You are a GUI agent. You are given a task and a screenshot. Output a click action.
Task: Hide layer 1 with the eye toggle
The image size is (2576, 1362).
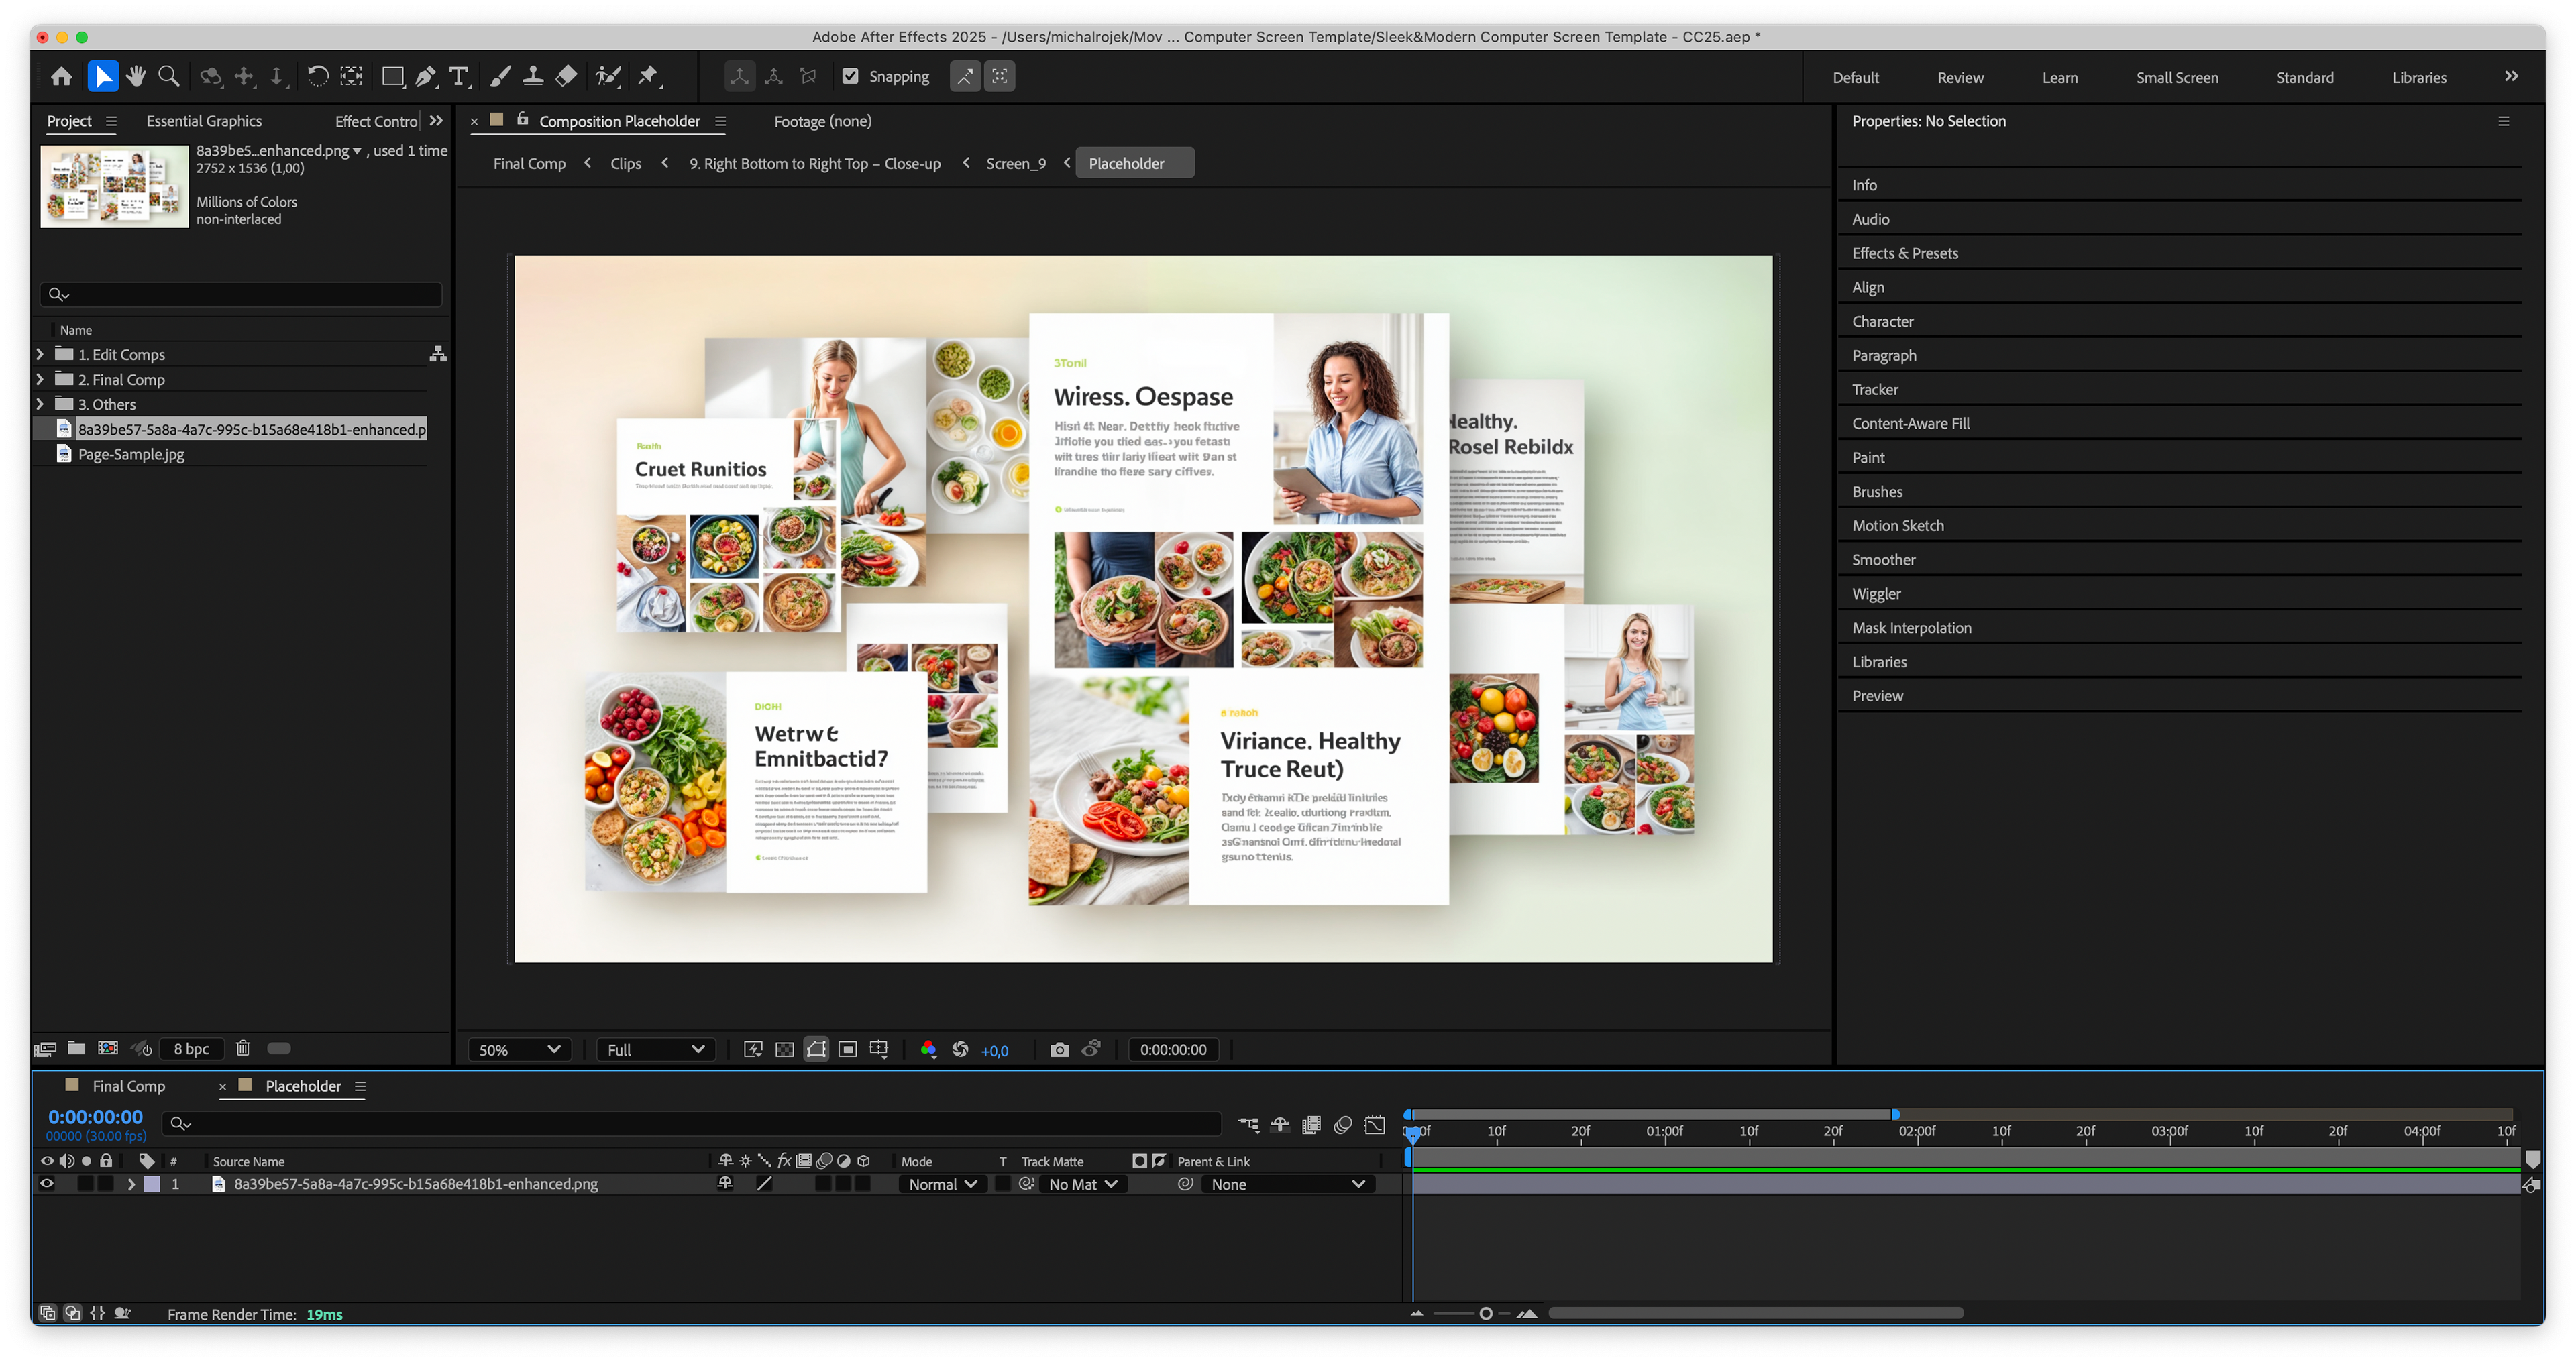click(47, 1184)
